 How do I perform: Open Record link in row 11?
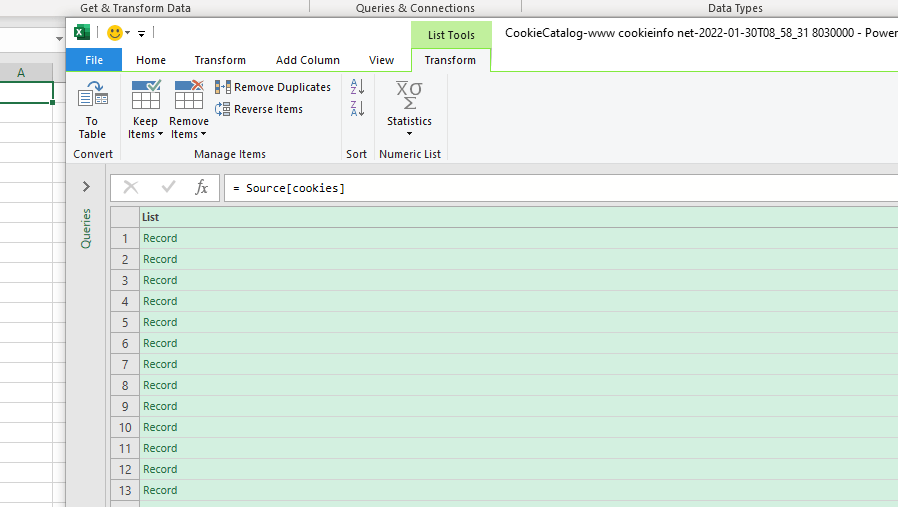[160, 449]
